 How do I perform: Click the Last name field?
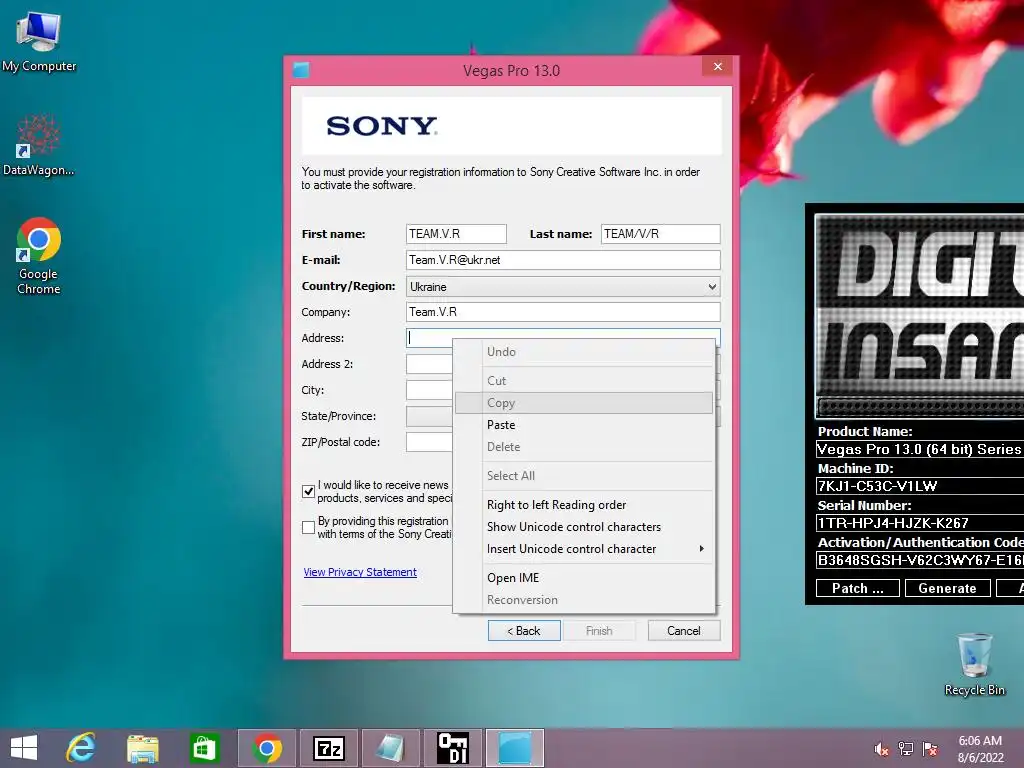(x=660, y=234)
